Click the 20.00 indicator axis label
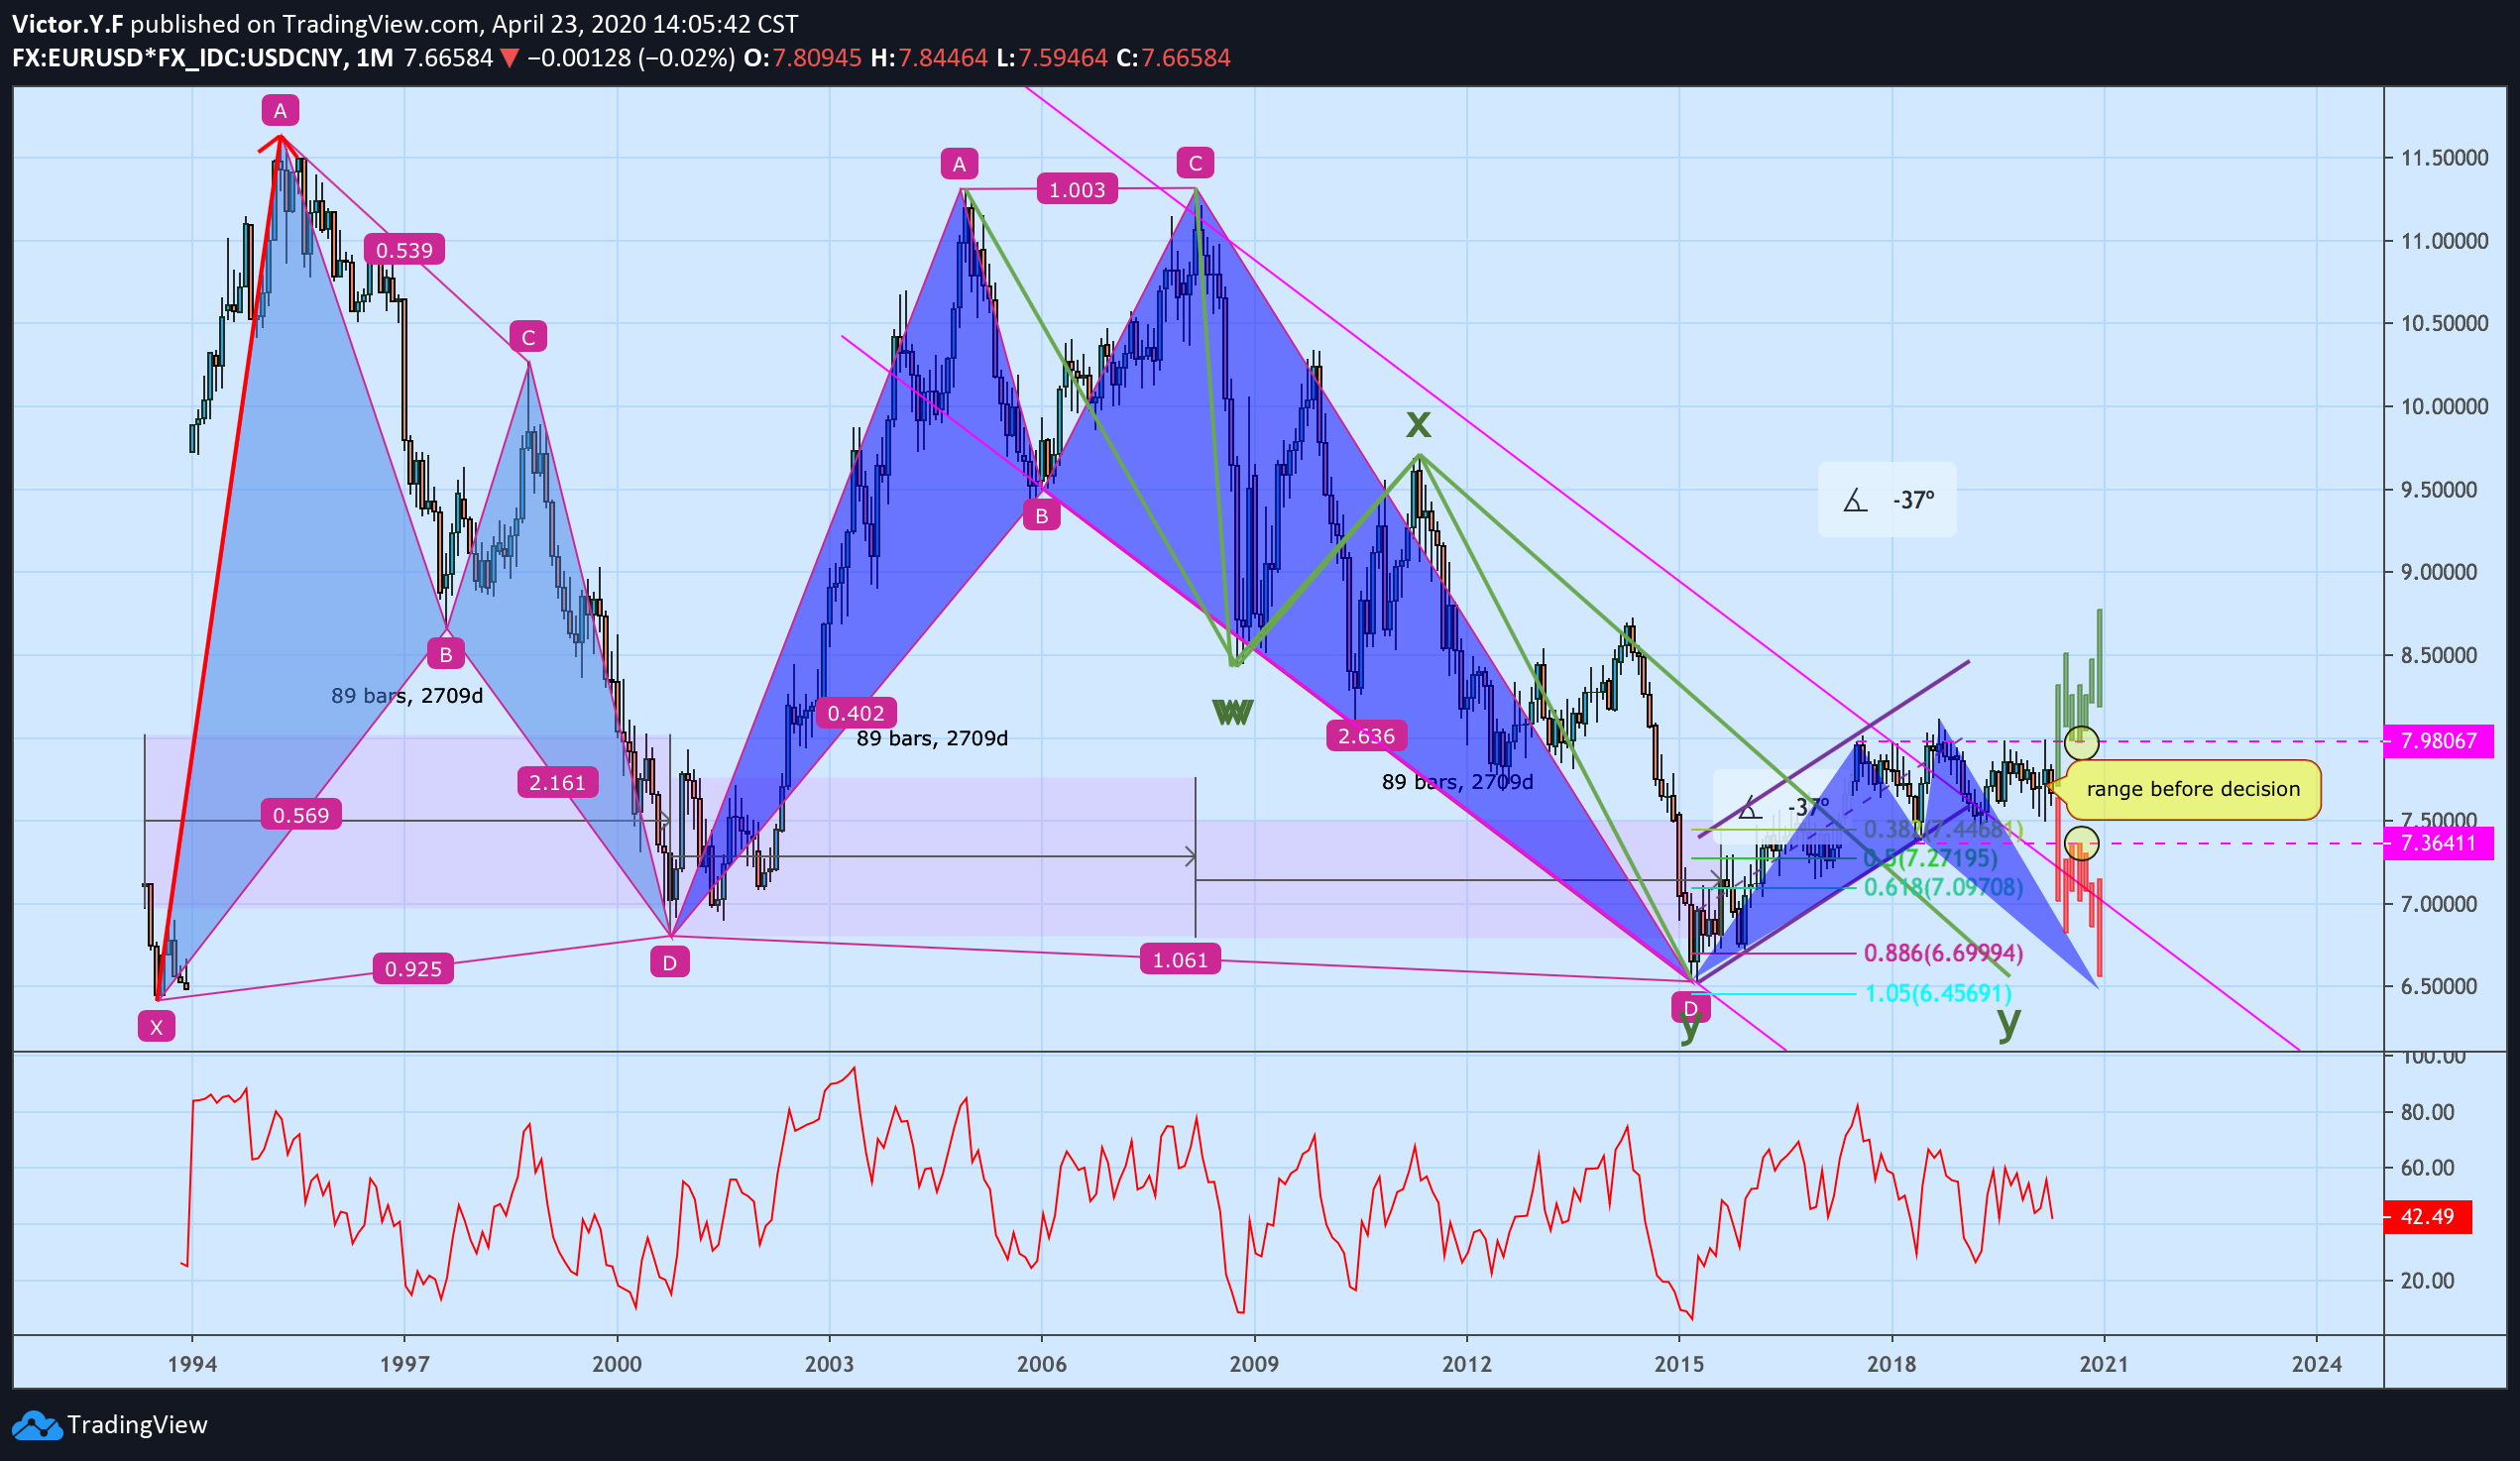 coord(2427,1280)
